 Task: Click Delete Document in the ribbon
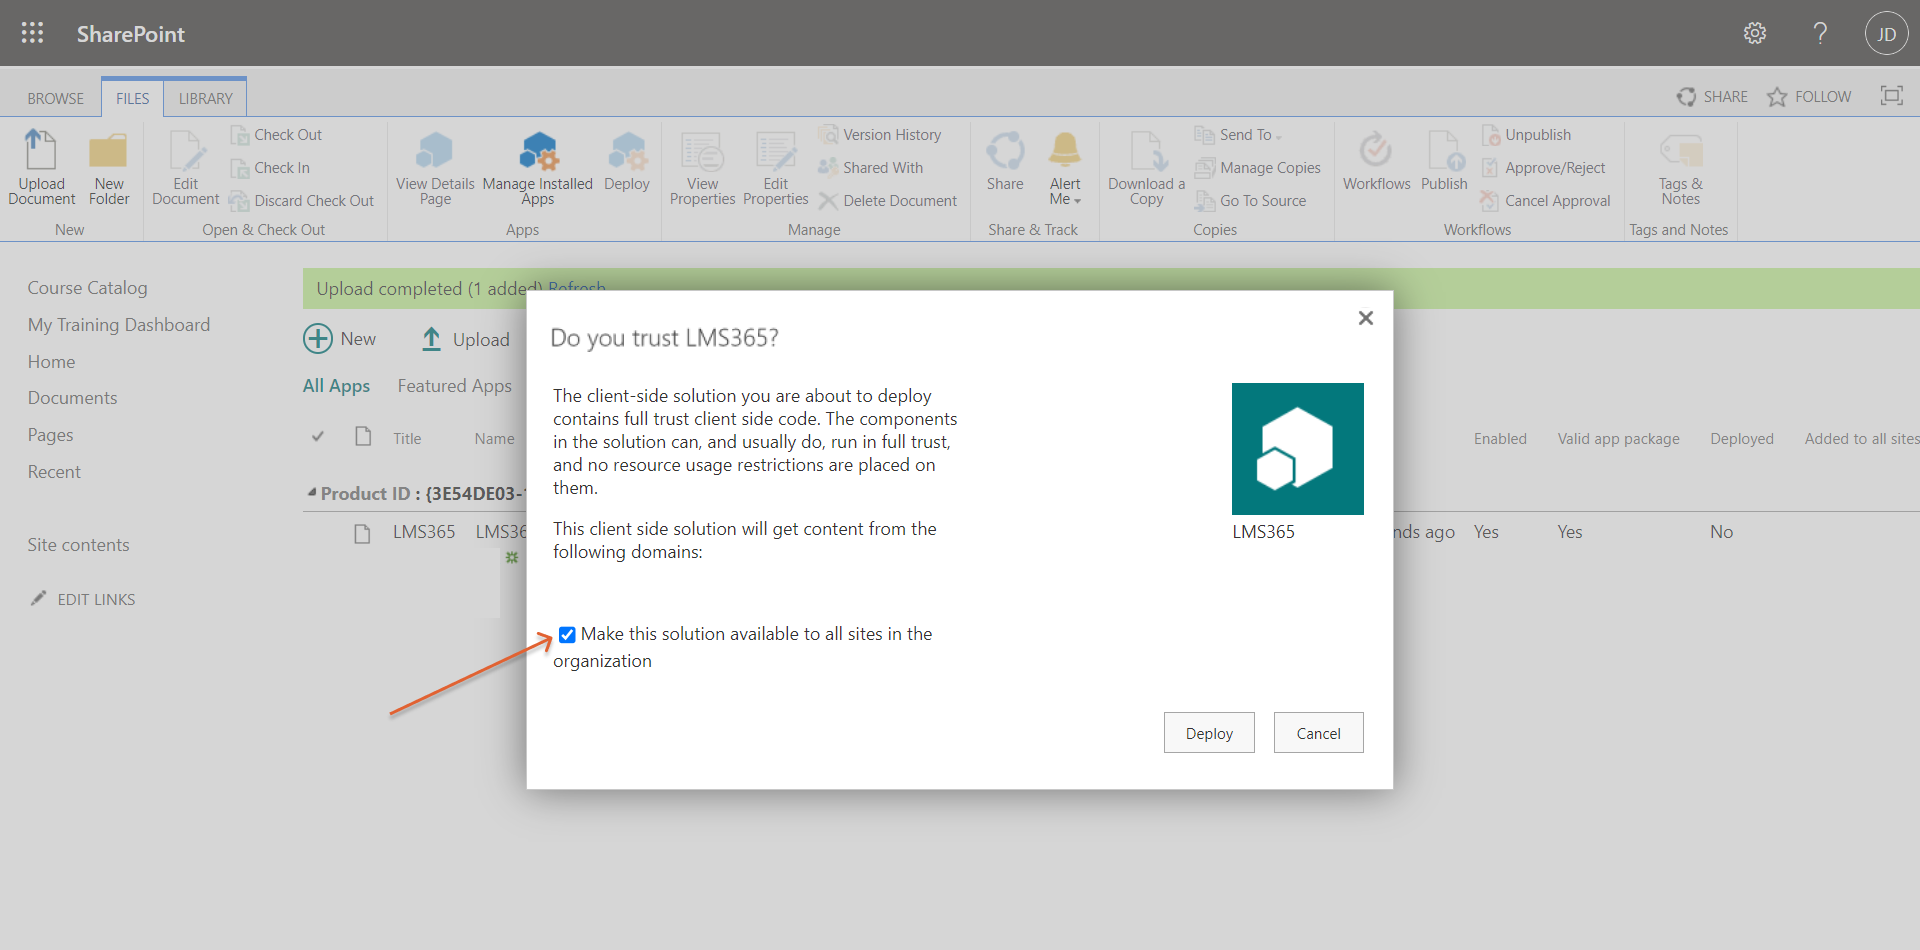point(888,201)
